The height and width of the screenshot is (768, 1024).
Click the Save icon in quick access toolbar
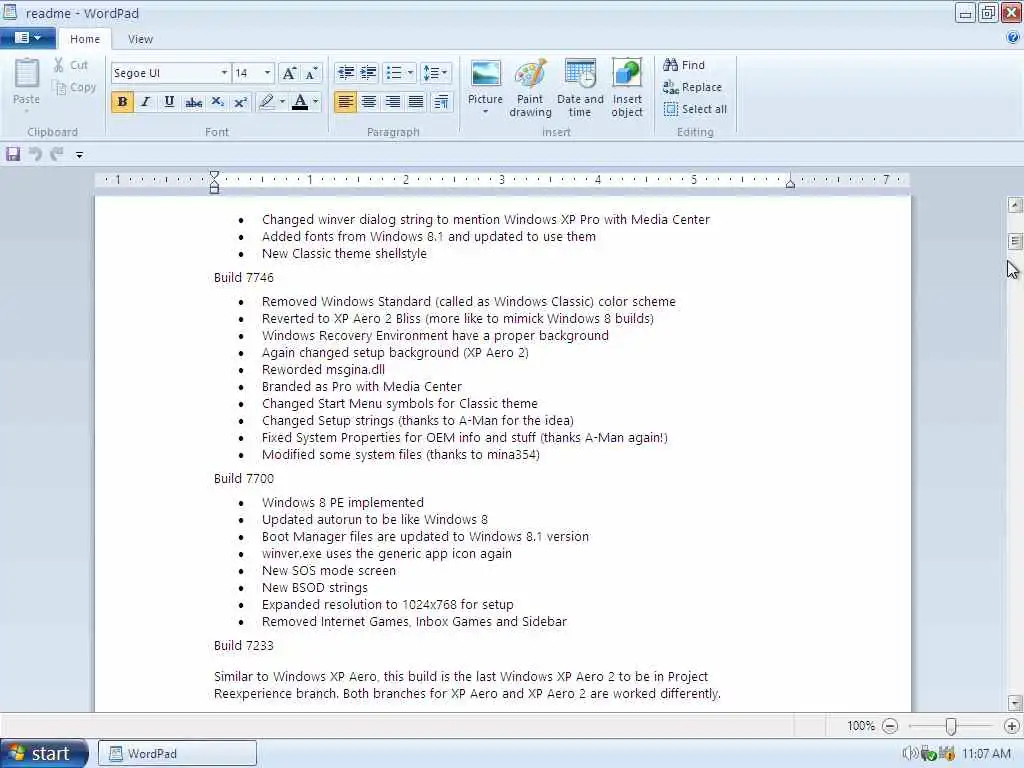(x=13, y=154)
